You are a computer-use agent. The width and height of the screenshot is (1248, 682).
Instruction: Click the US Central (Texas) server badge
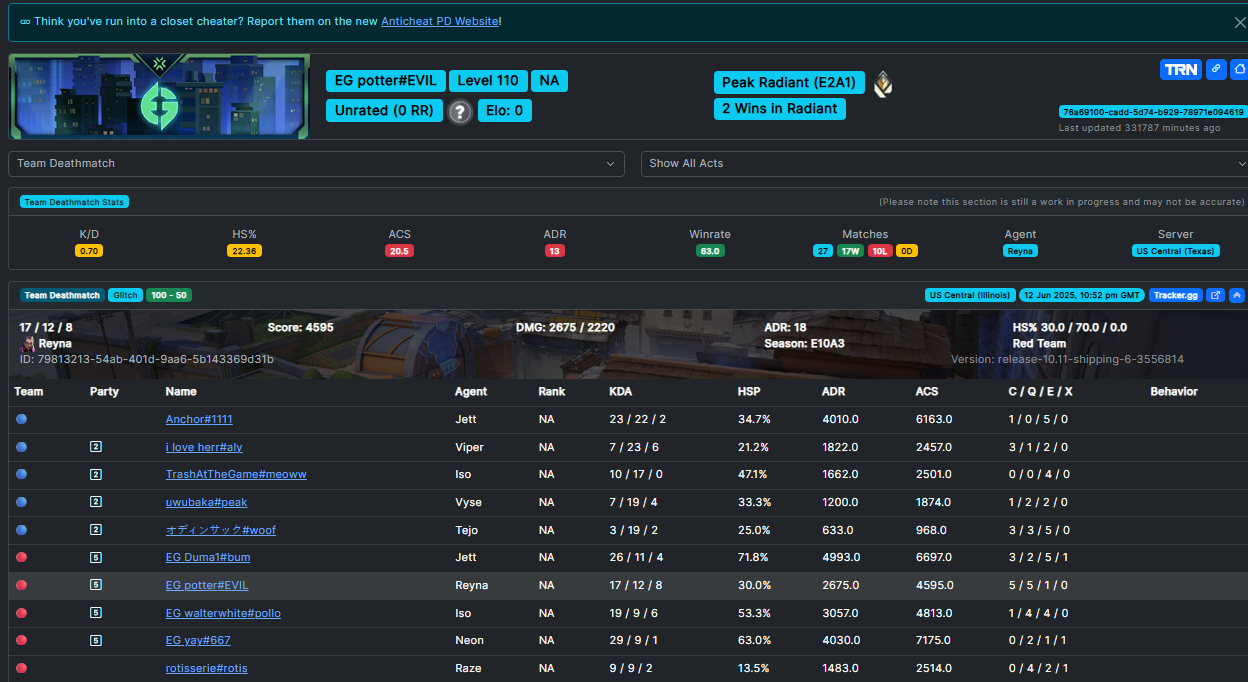[x=1176, y=251]
